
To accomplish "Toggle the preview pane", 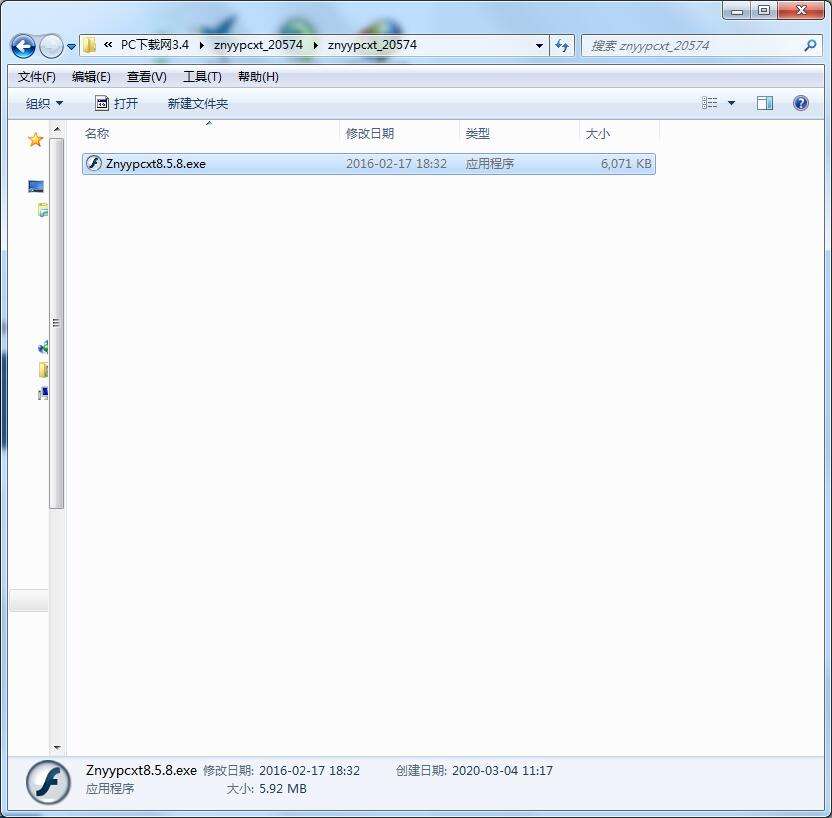I will [765, 103].
